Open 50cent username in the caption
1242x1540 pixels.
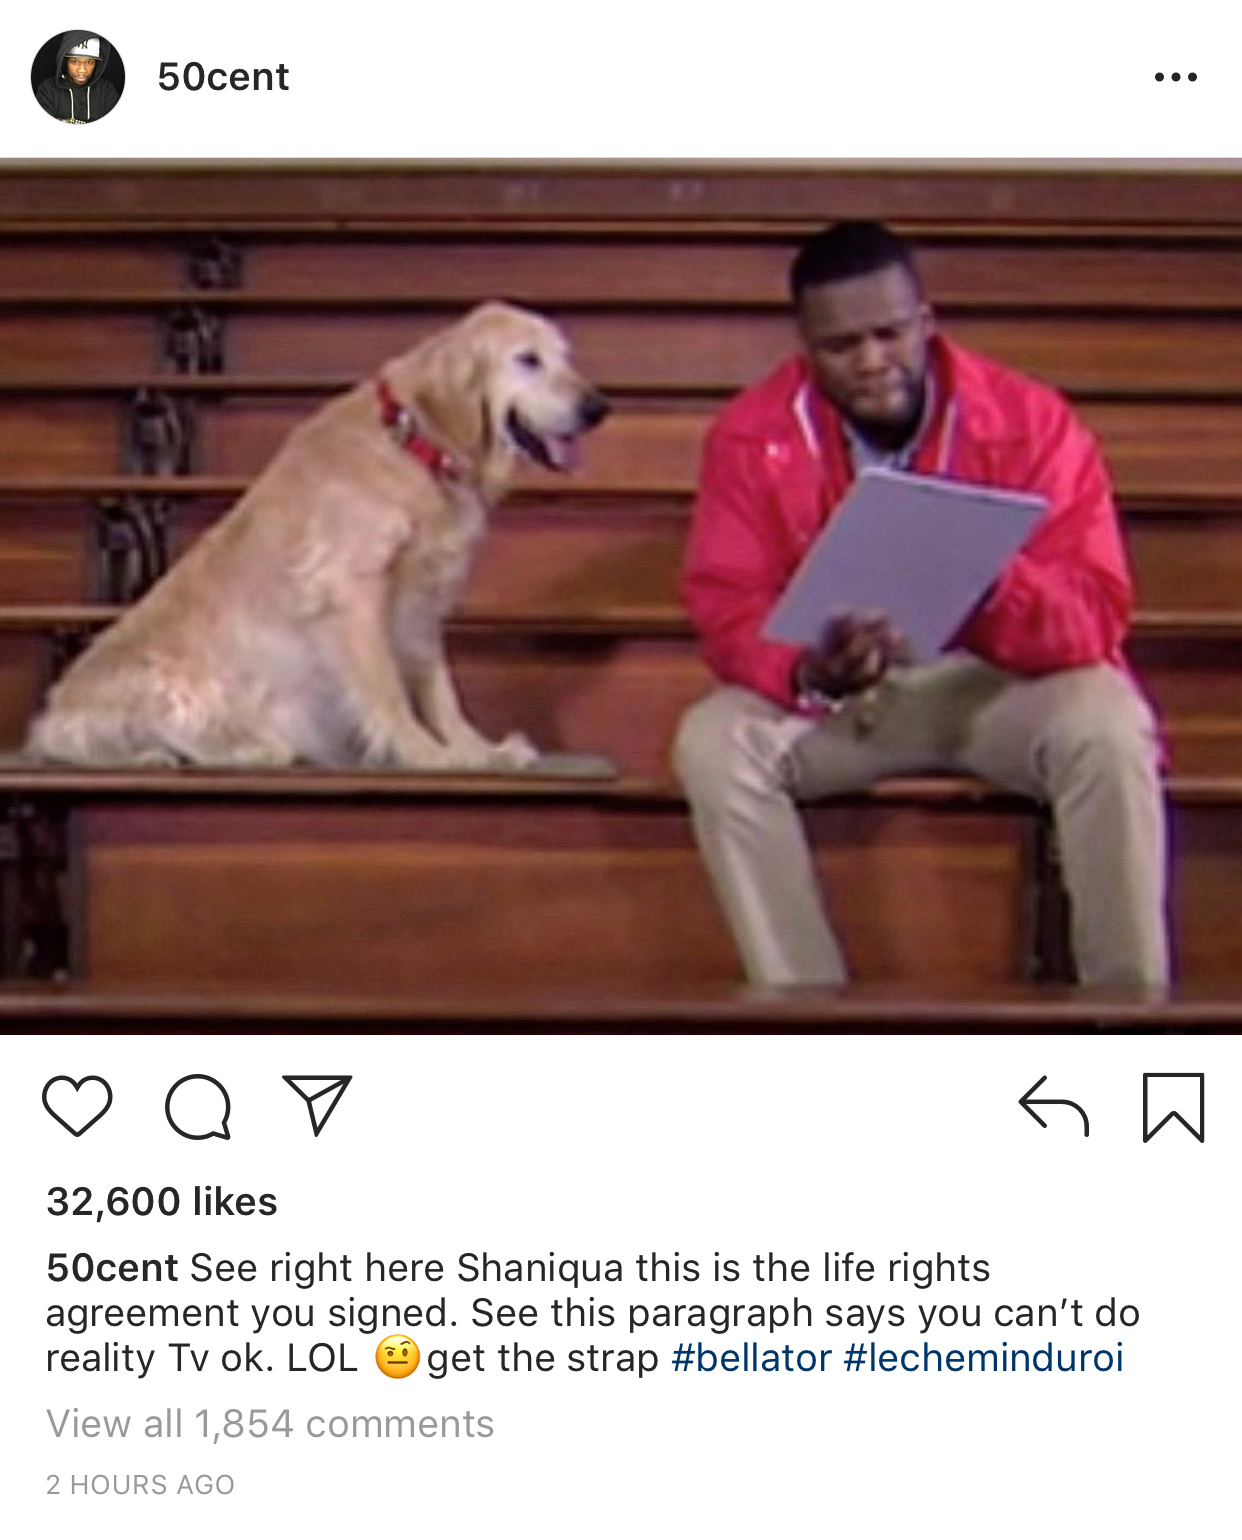(112, 1267)
